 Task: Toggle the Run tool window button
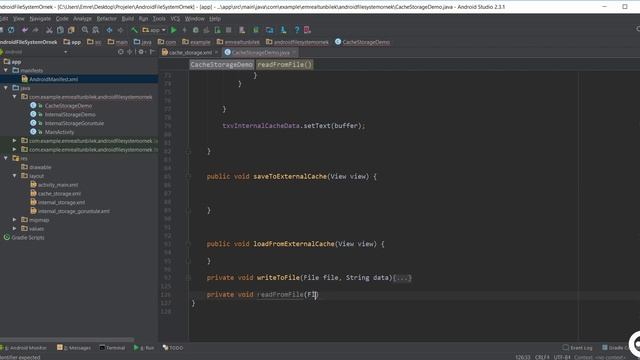(x=144, y=348)
